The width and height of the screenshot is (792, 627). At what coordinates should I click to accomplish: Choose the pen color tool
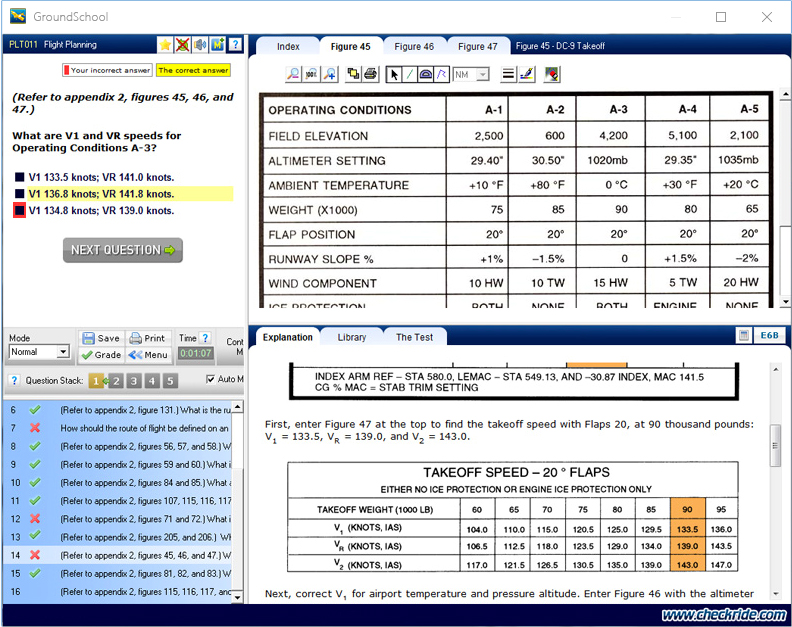527,74
